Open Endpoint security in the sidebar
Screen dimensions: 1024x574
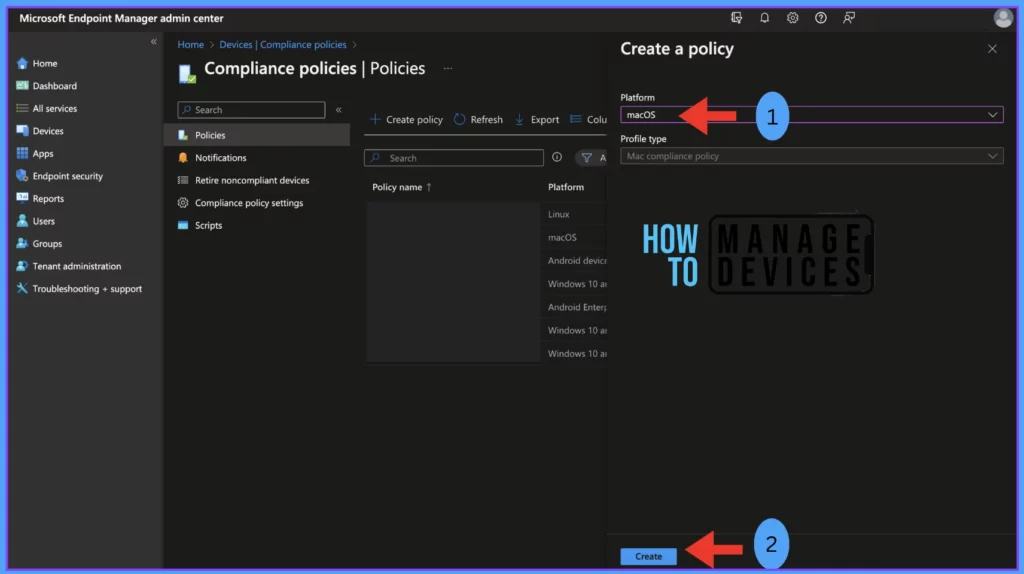tap(67, 176)
